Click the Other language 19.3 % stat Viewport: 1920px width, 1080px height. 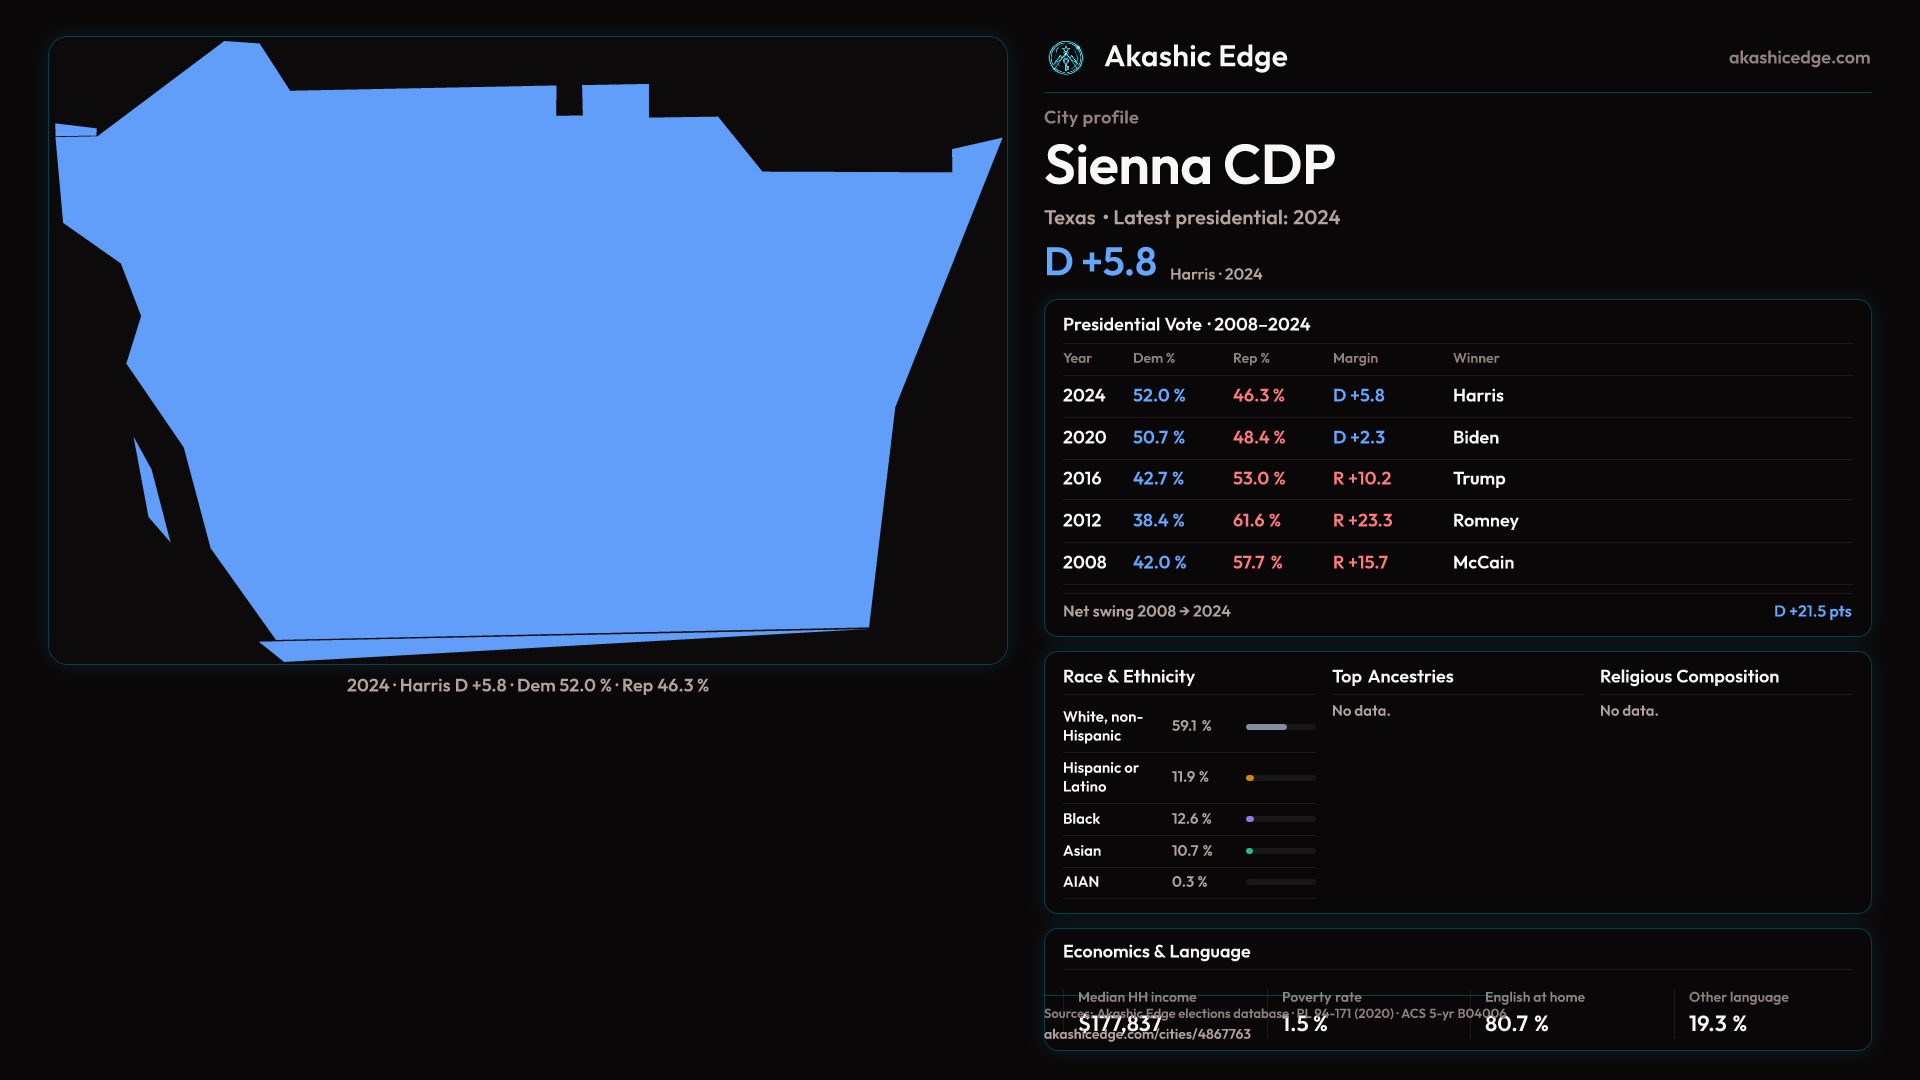[1717, 1023]
